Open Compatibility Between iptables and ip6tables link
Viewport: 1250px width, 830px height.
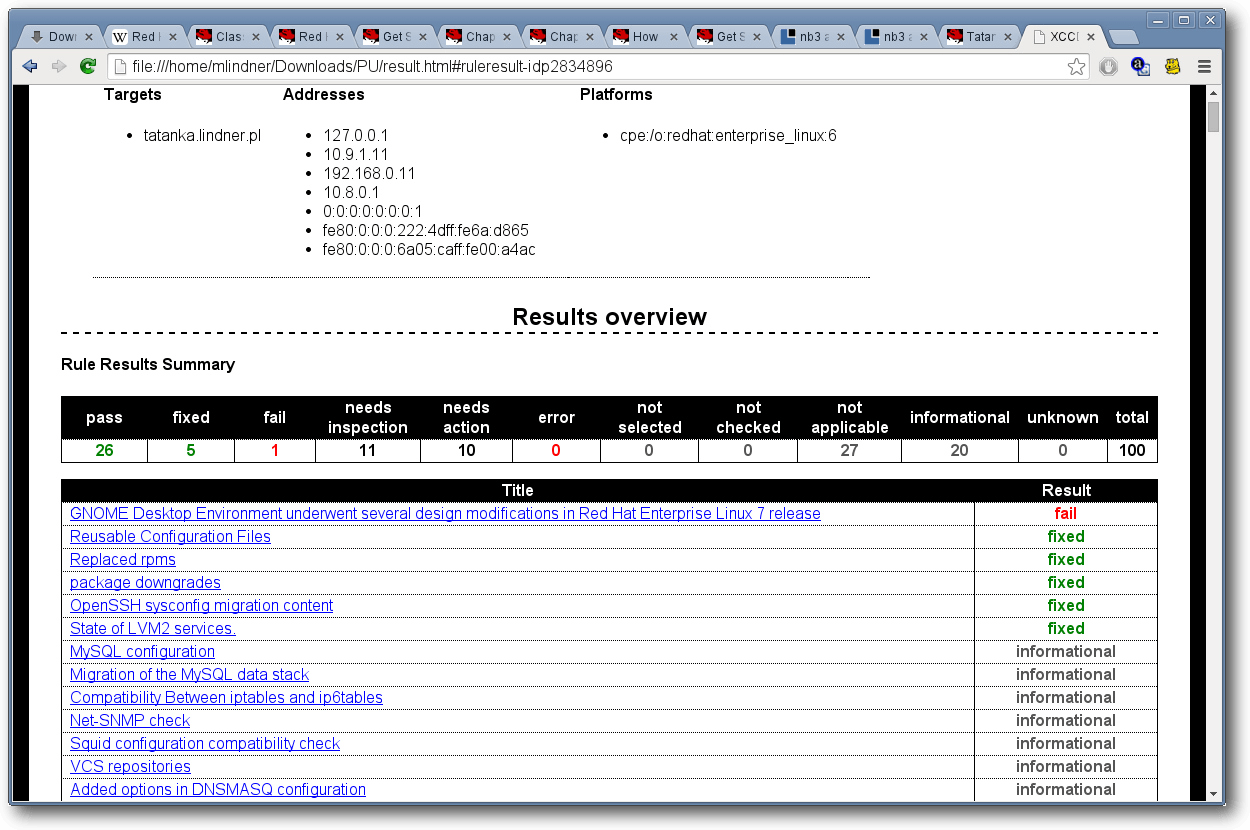[x=226, y=698]
